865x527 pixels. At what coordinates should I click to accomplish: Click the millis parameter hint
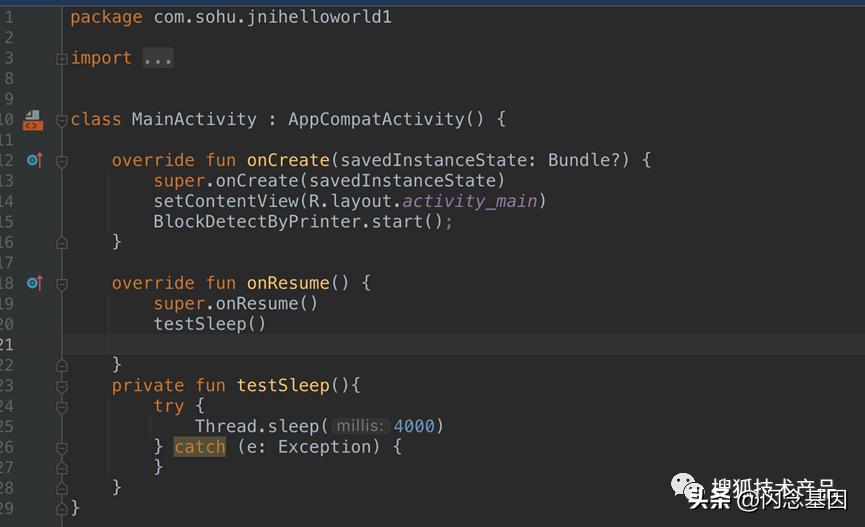pos(360,426)
